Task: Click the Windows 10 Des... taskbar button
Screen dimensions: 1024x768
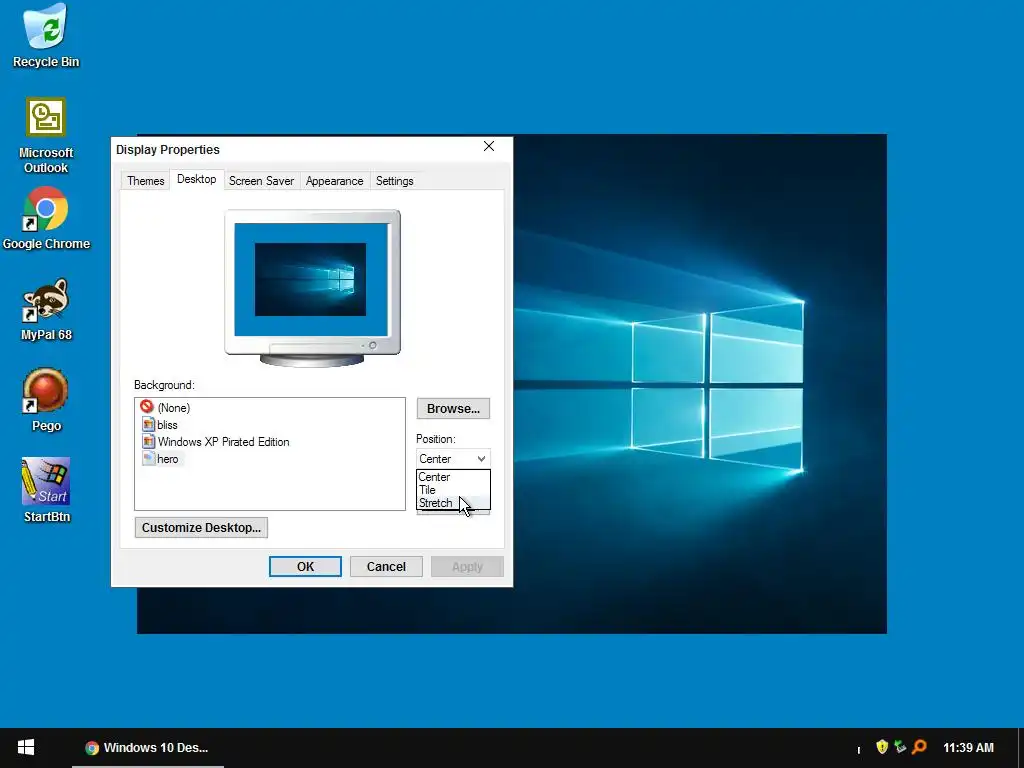Action: coord(148,747)
